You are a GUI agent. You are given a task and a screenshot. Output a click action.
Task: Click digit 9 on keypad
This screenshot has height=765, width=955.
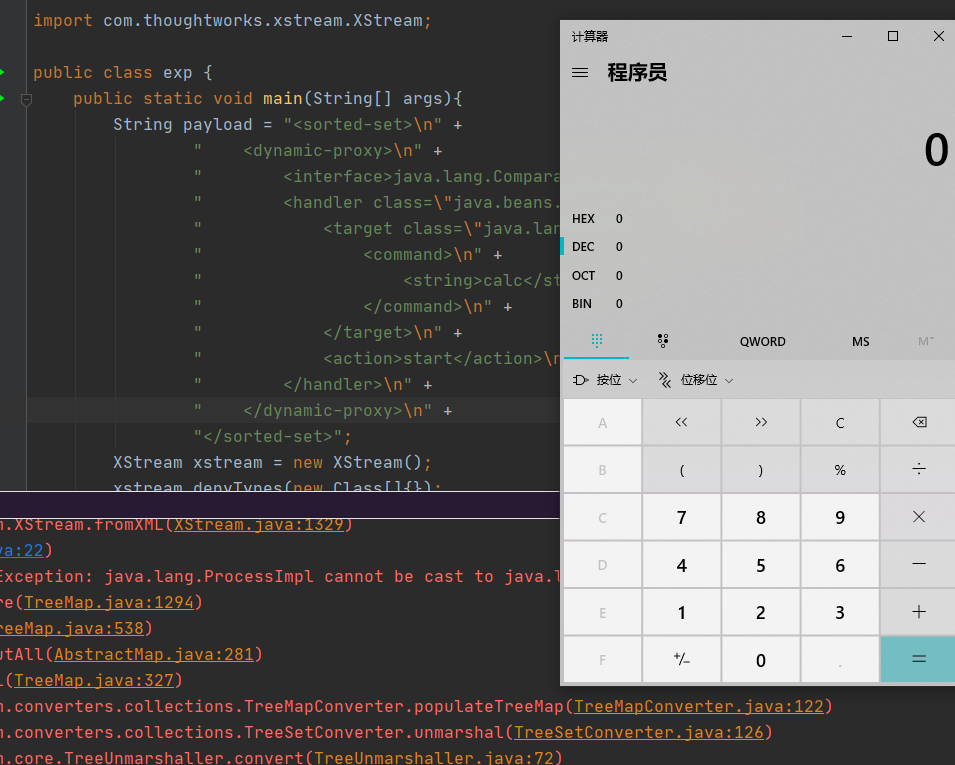tap(840, 517)
